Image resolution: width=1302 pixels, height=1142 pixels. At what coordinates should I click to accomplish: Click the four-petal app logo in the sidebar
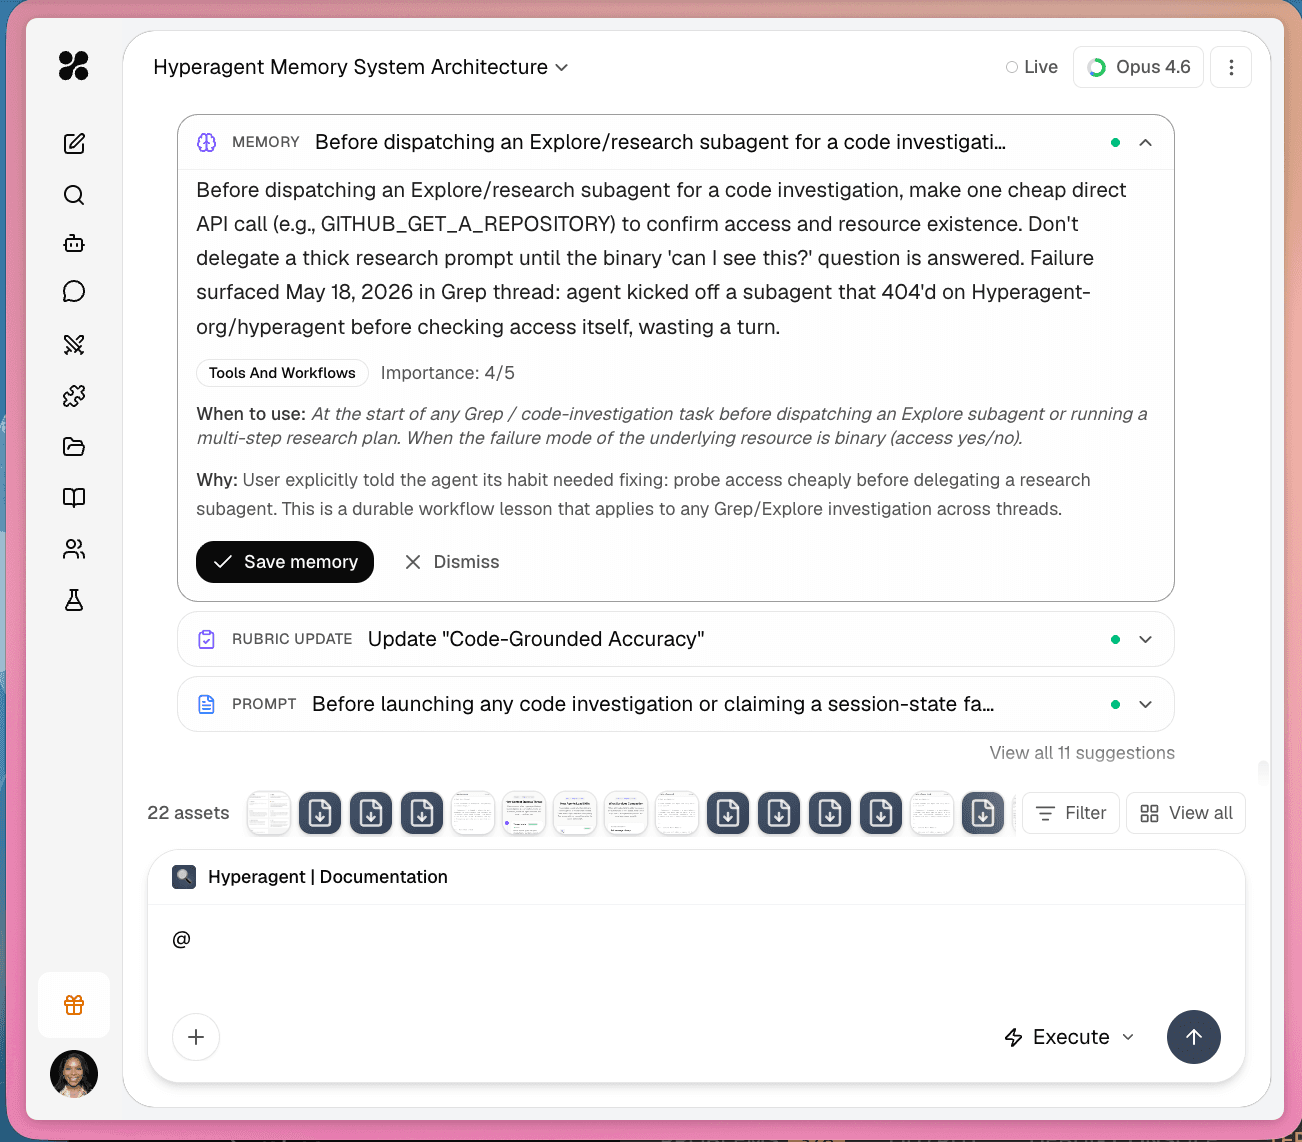74,66
